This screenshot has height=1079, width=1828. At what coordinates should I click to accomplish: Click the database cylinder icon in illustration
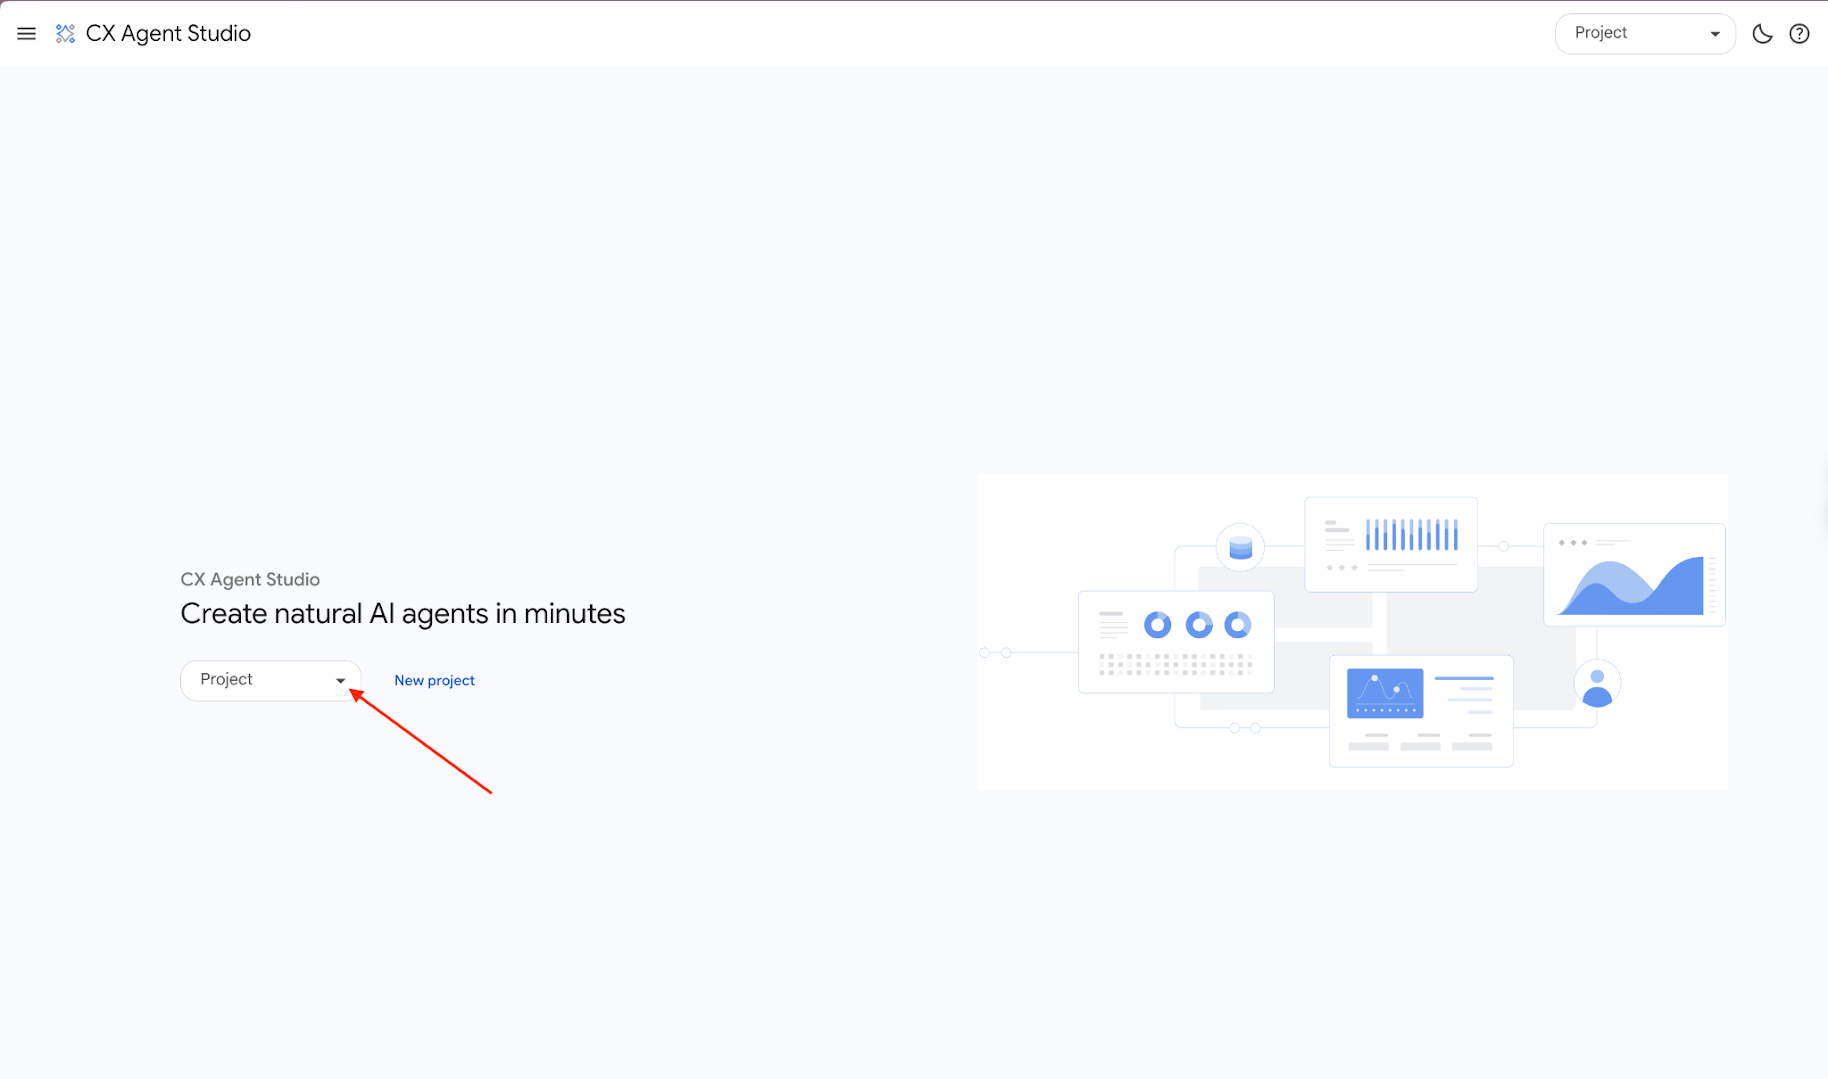(1240, 547)
